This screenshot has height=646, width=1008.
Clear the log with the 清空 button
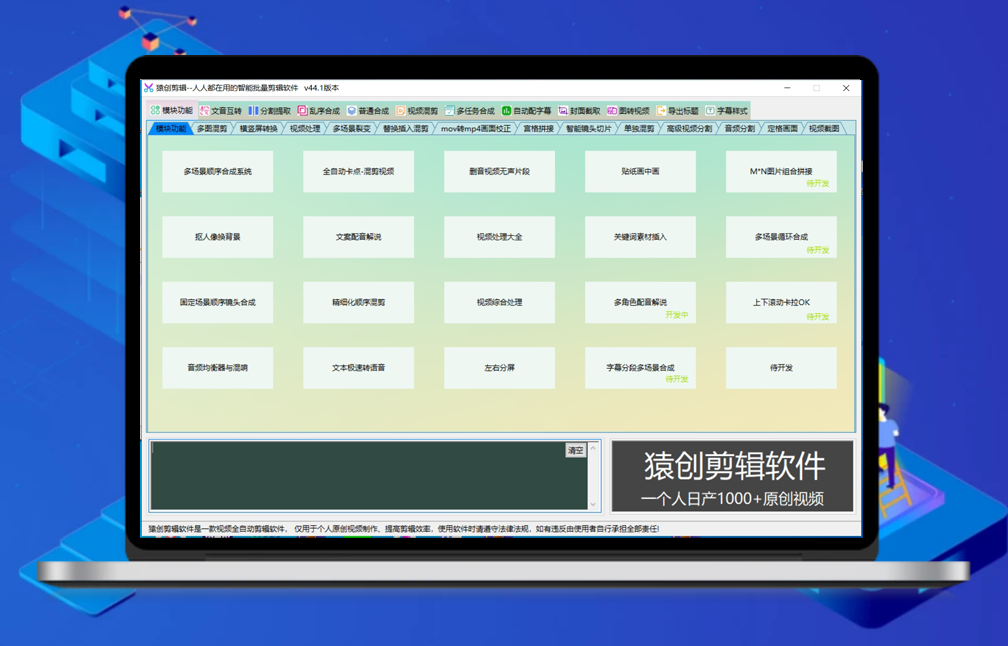click(575, 451)
